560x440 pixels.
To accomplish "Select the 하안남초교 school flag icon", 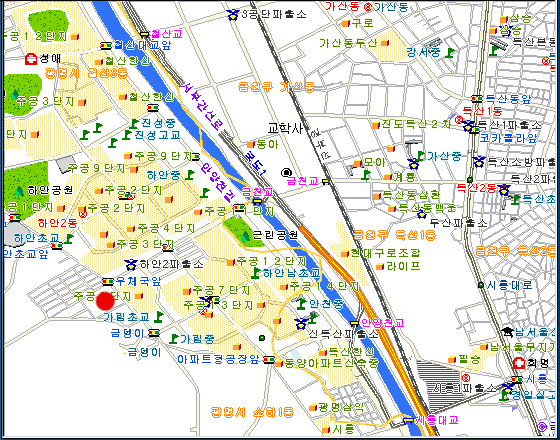I will pos(256,273).
